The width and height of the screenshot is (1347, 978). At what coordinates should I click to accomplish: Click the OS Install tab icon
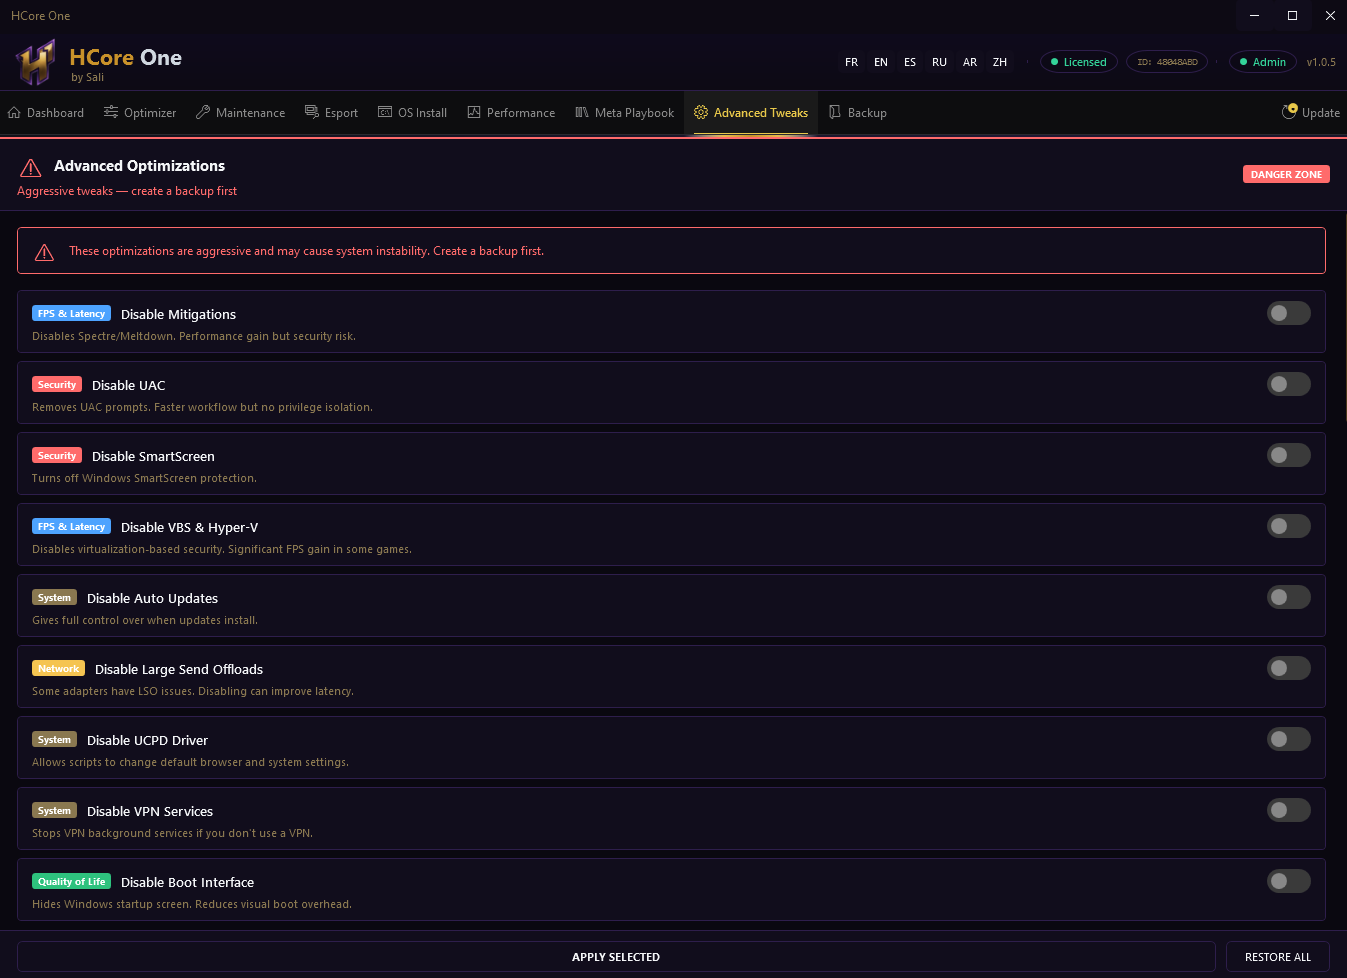385,112
